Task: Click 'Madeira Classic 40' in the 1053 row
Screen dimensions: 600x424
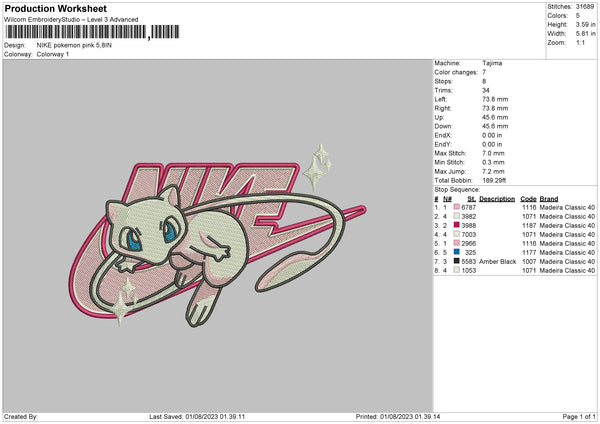Action: pyautogui.click(x=567, y=271)
